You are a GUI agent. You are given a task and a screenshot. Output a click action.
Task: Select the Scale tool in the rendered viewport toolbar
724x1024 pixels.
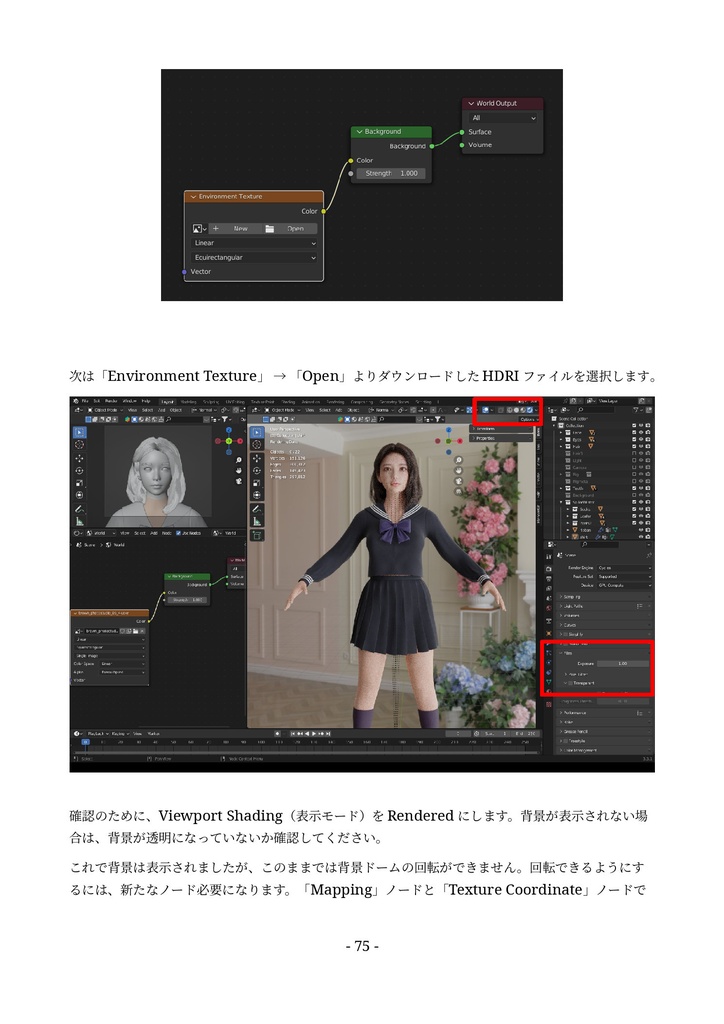[257, 483]
